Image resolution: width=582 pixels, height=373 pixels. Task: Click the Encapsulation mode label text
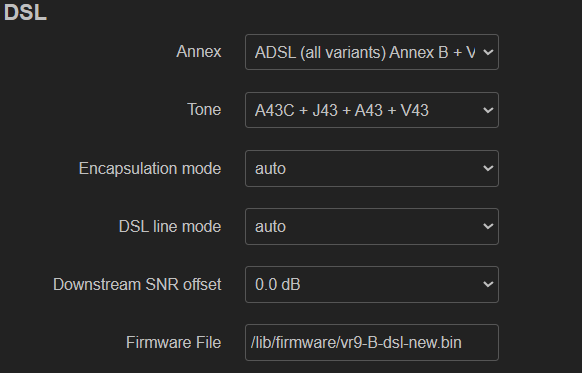pyautogui.click(x=150, y=168)
